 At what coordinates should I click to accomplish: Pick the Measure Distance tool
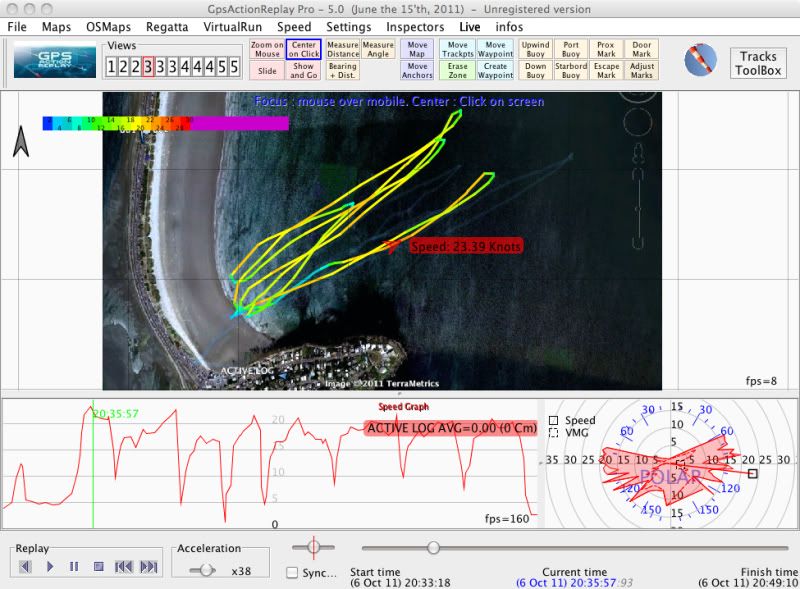(343, 50)
